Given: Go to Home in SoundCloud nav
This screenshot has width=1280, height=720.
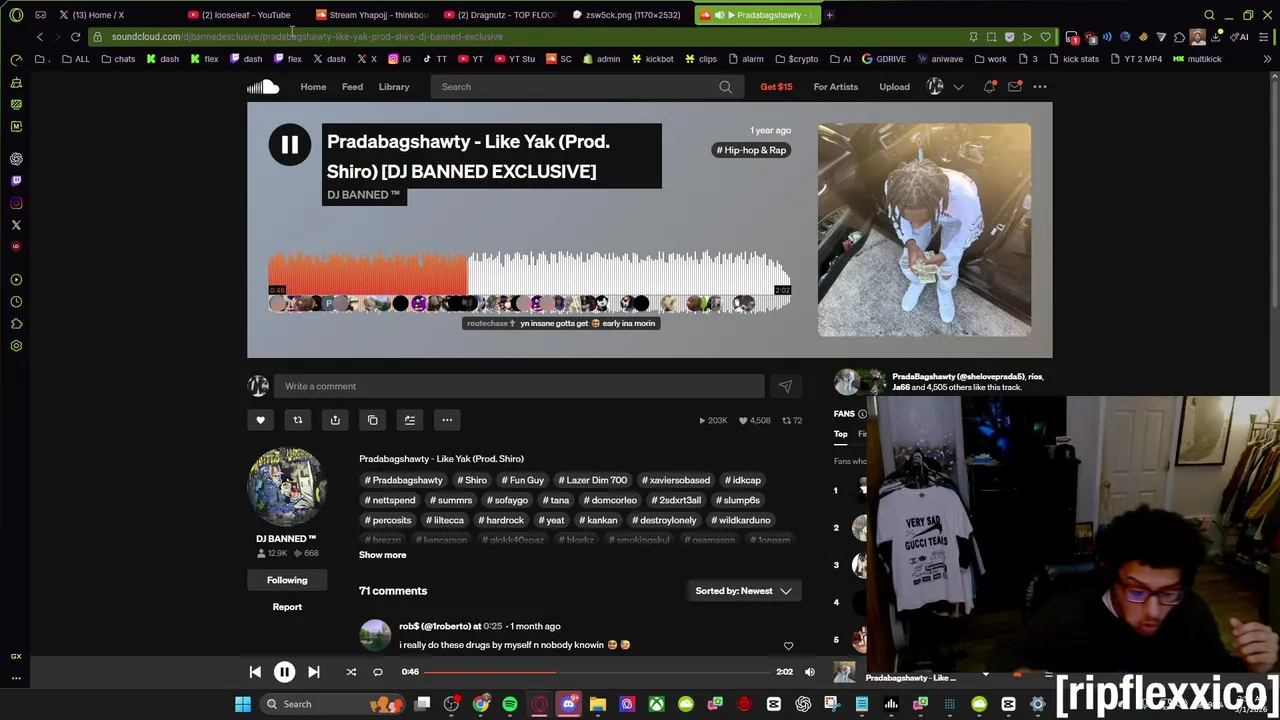Looking at the screenshot, I should (x=313, y=87).
